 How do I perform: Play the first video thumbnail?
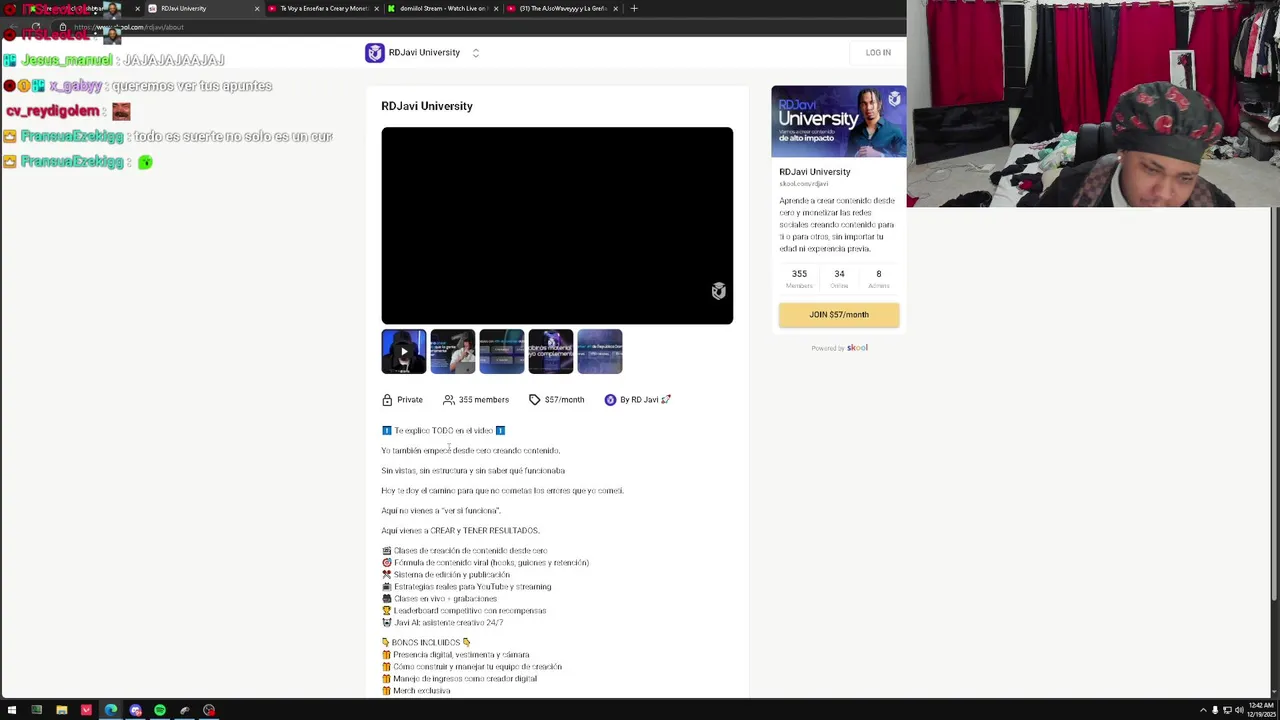pyautogui.click(x=404, y=352)
